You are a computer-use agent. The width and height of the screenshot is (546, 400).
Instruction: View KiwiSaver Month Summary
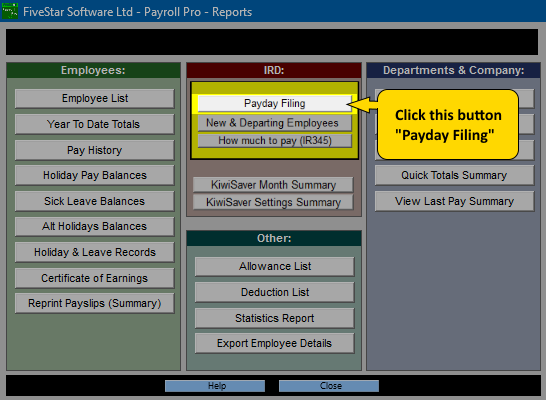tap(273, 185)
